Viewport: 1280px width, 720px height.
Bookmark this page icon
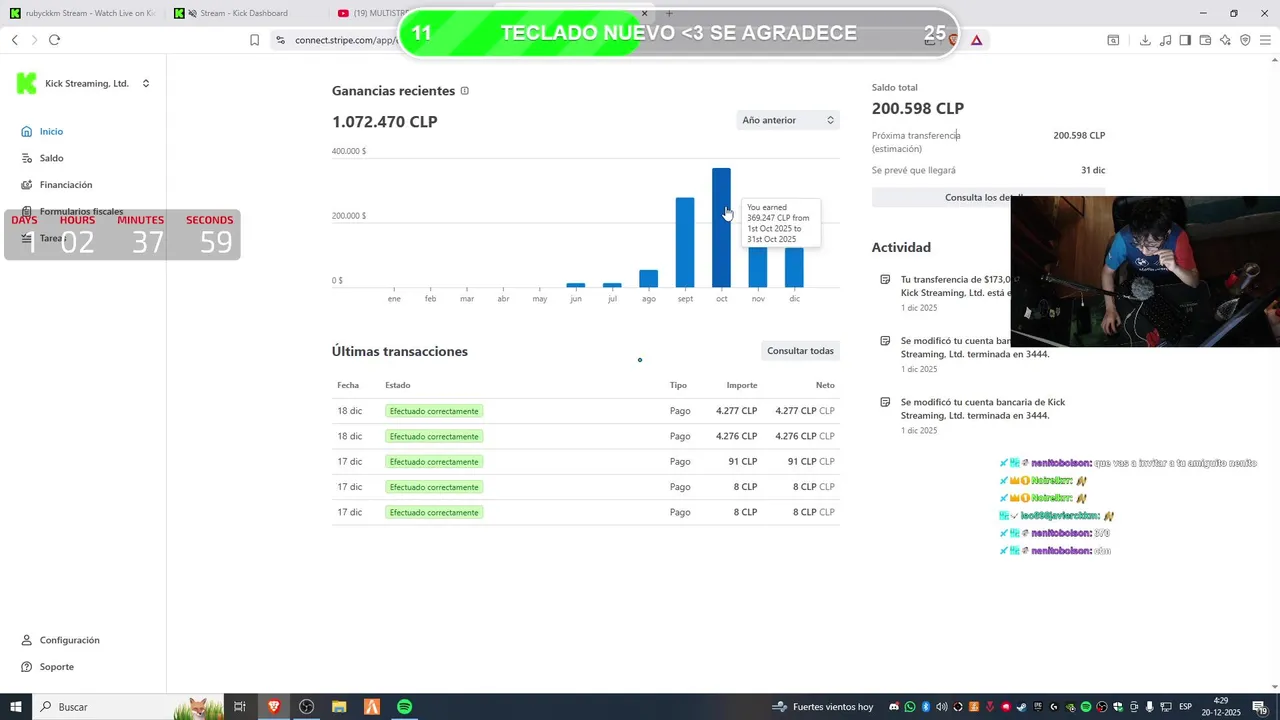(254, 40)
